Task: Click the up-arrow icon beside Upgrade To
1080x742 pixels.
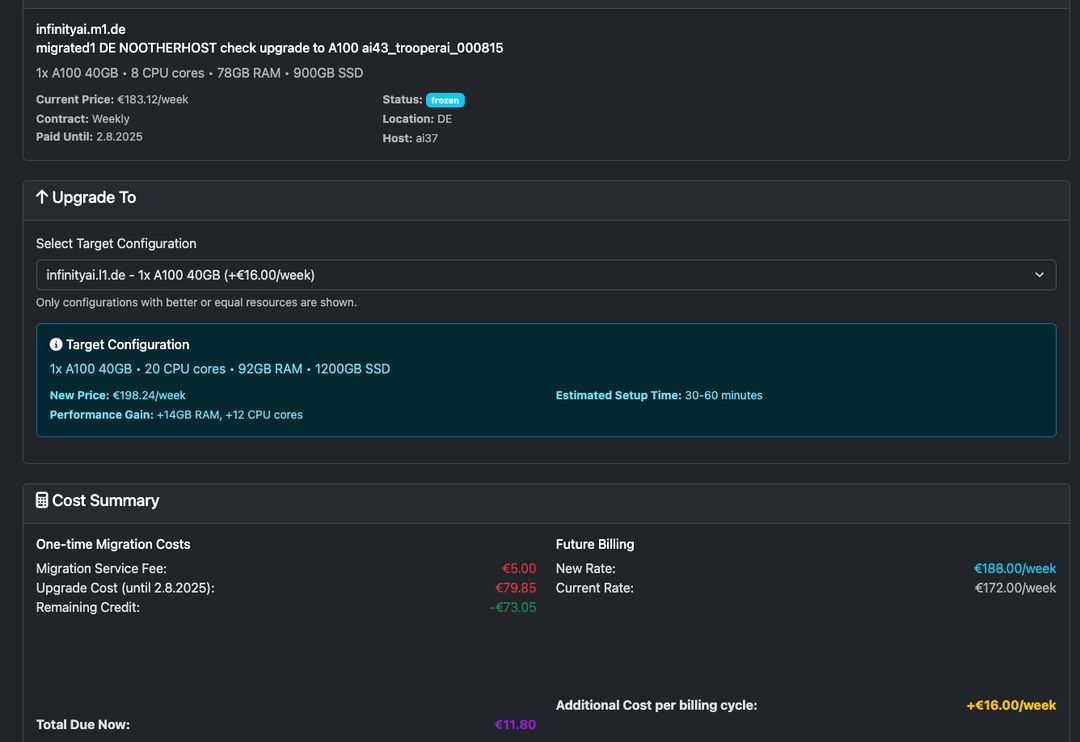Action: click(41, 197)
